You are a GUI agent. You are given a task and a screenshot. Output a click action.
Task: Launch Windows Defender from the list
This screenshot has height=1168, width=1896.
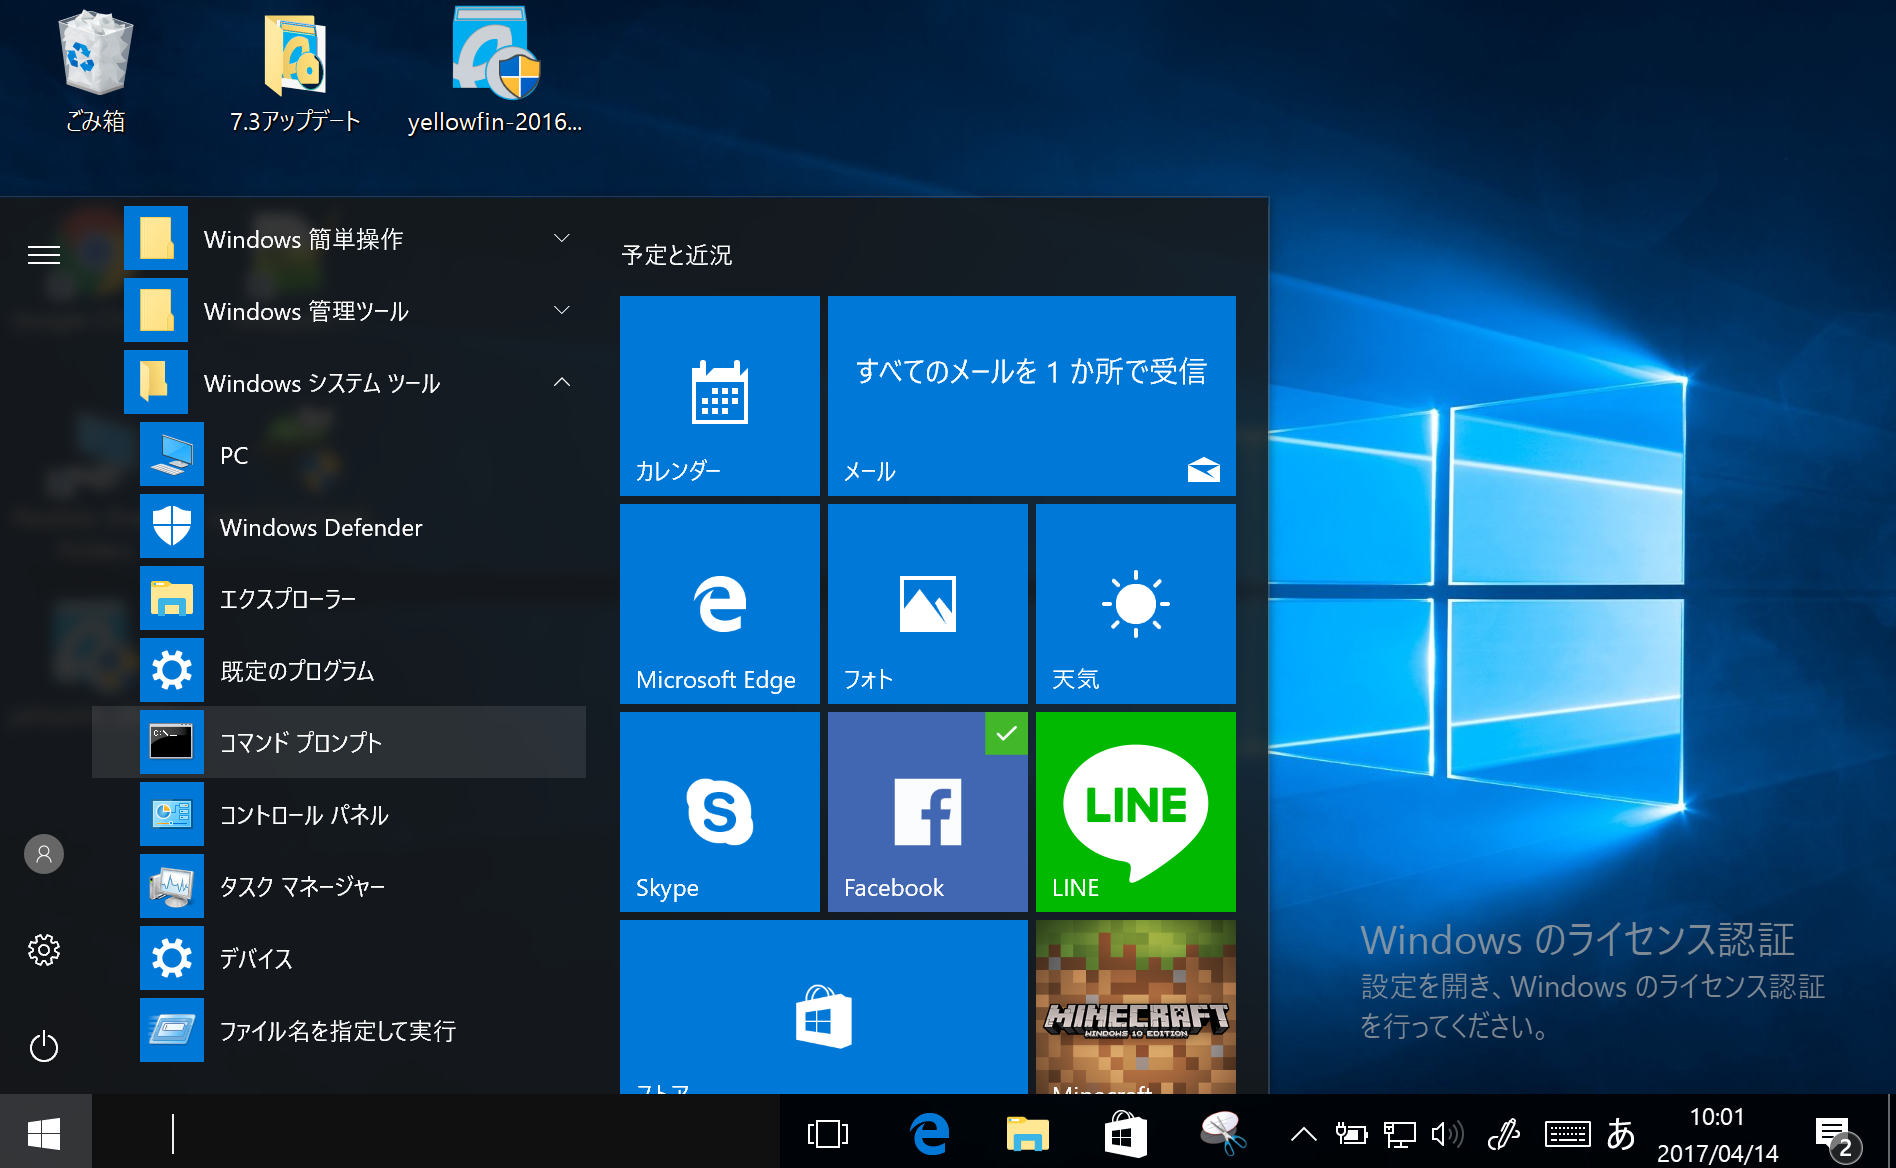pyautogui.click(x=362, y=527)
